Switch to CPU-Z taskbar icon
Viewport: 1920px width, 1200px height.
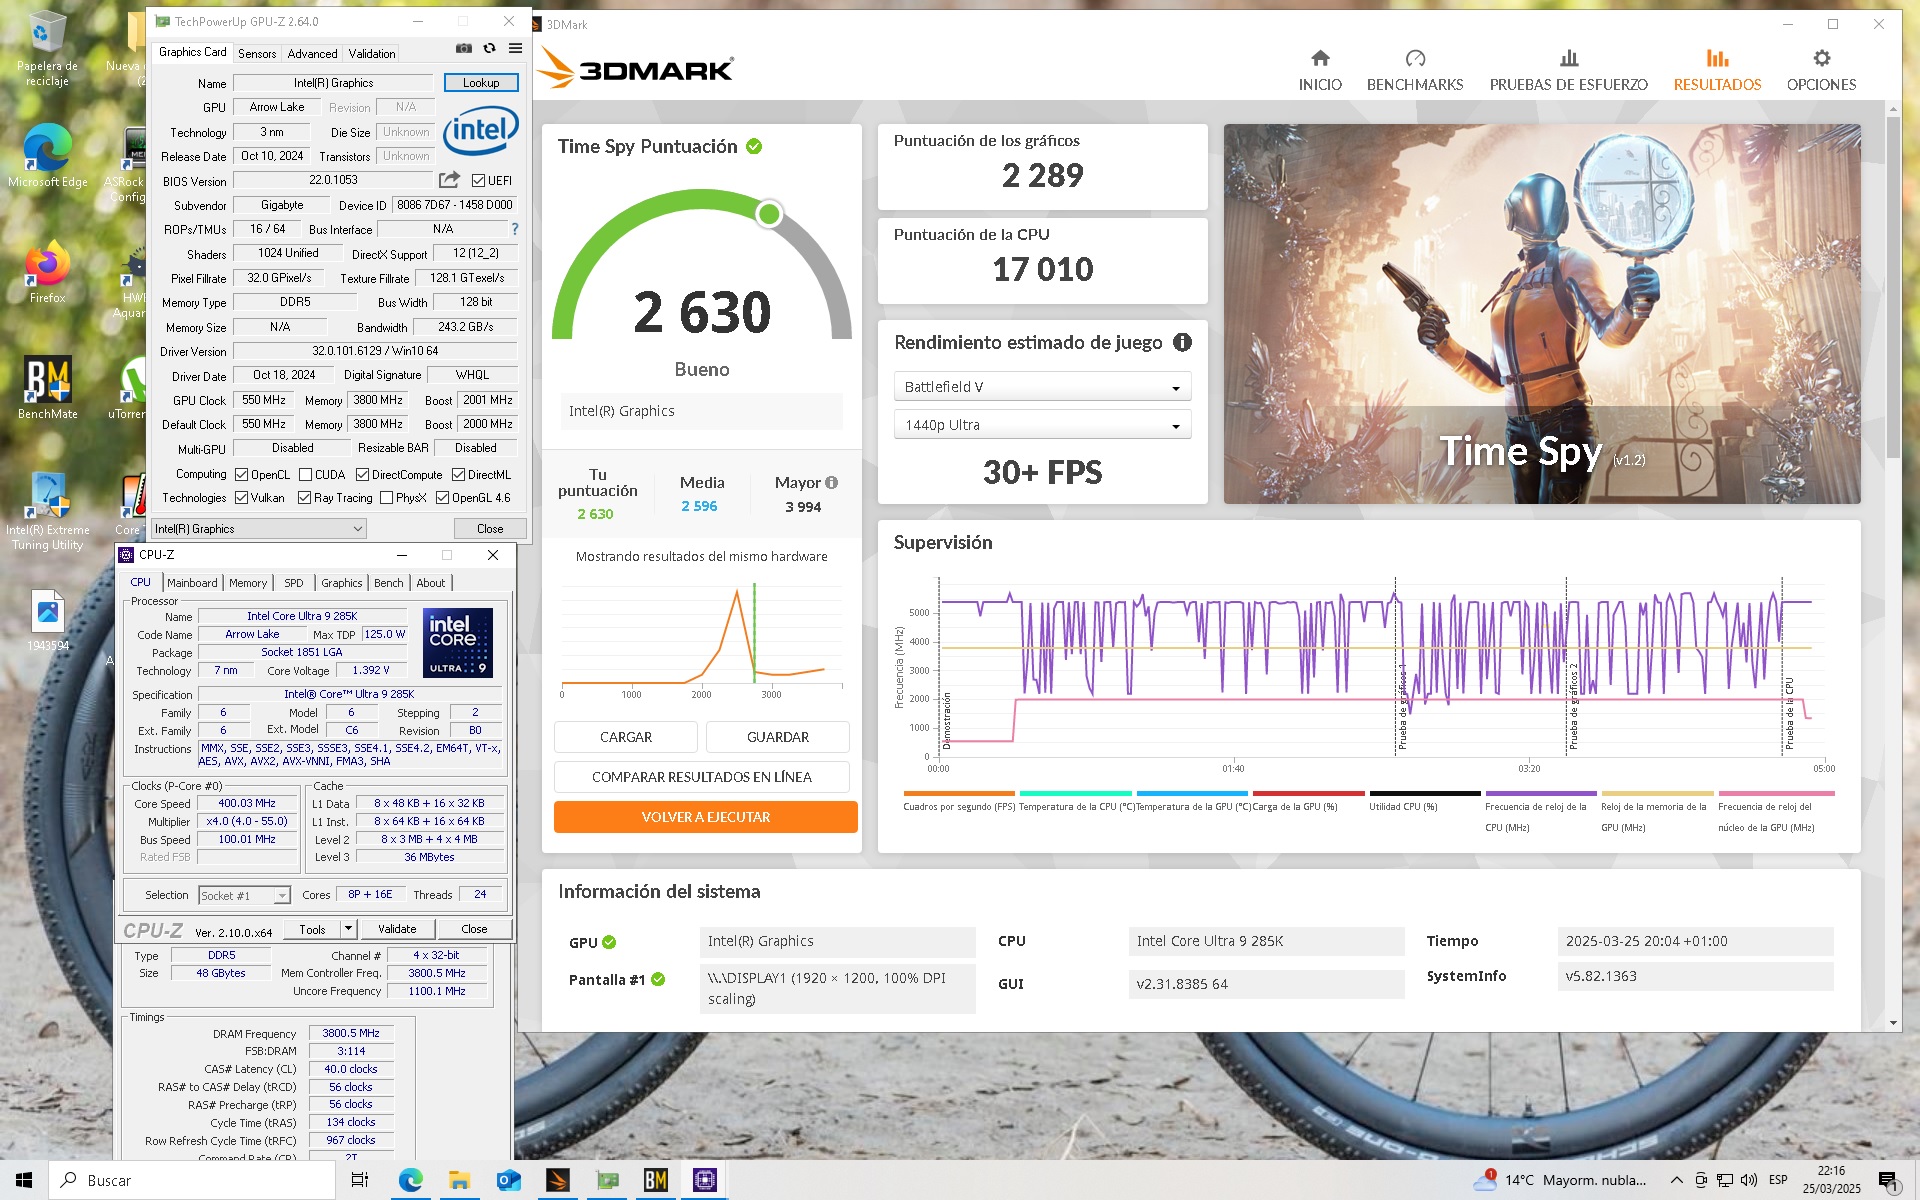pos(705,1180)
